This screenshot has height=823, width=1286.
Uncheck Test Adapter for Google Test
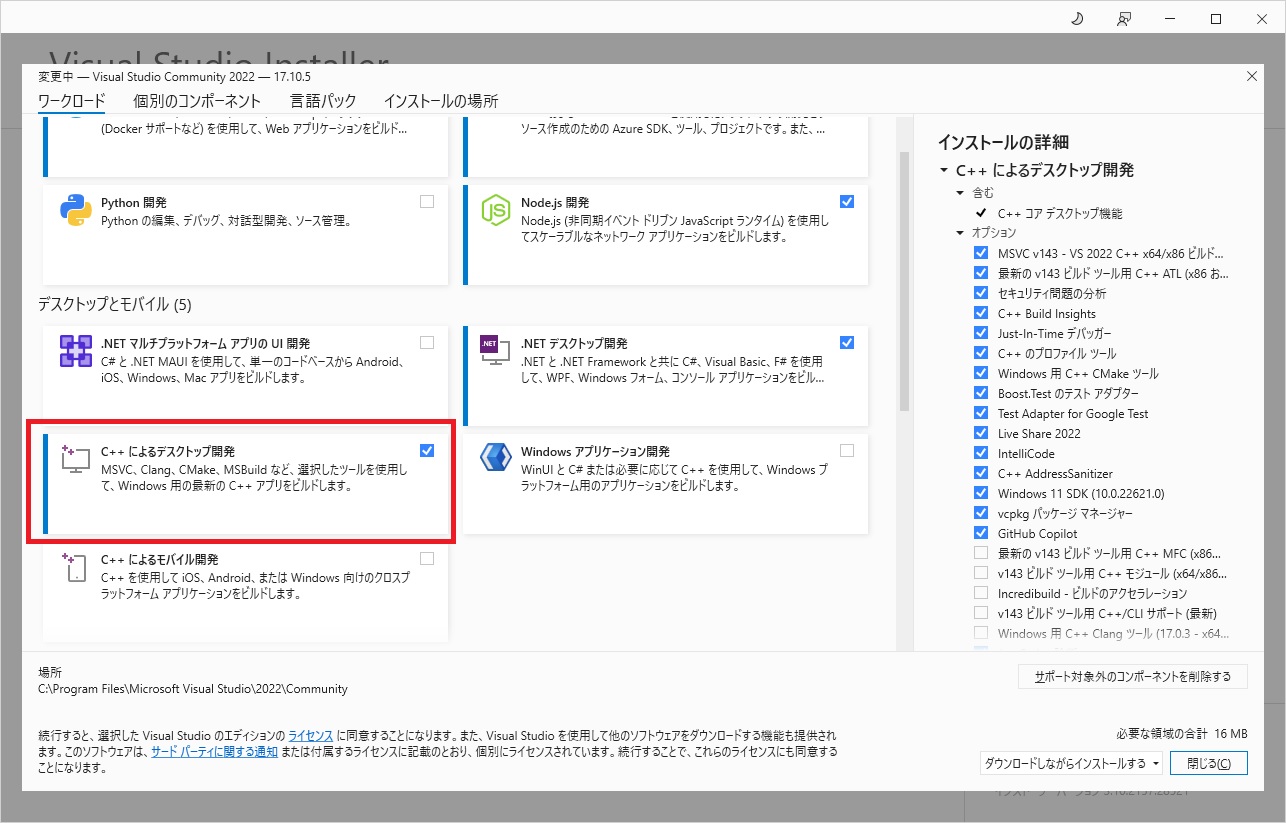click(x=980, y=413)
